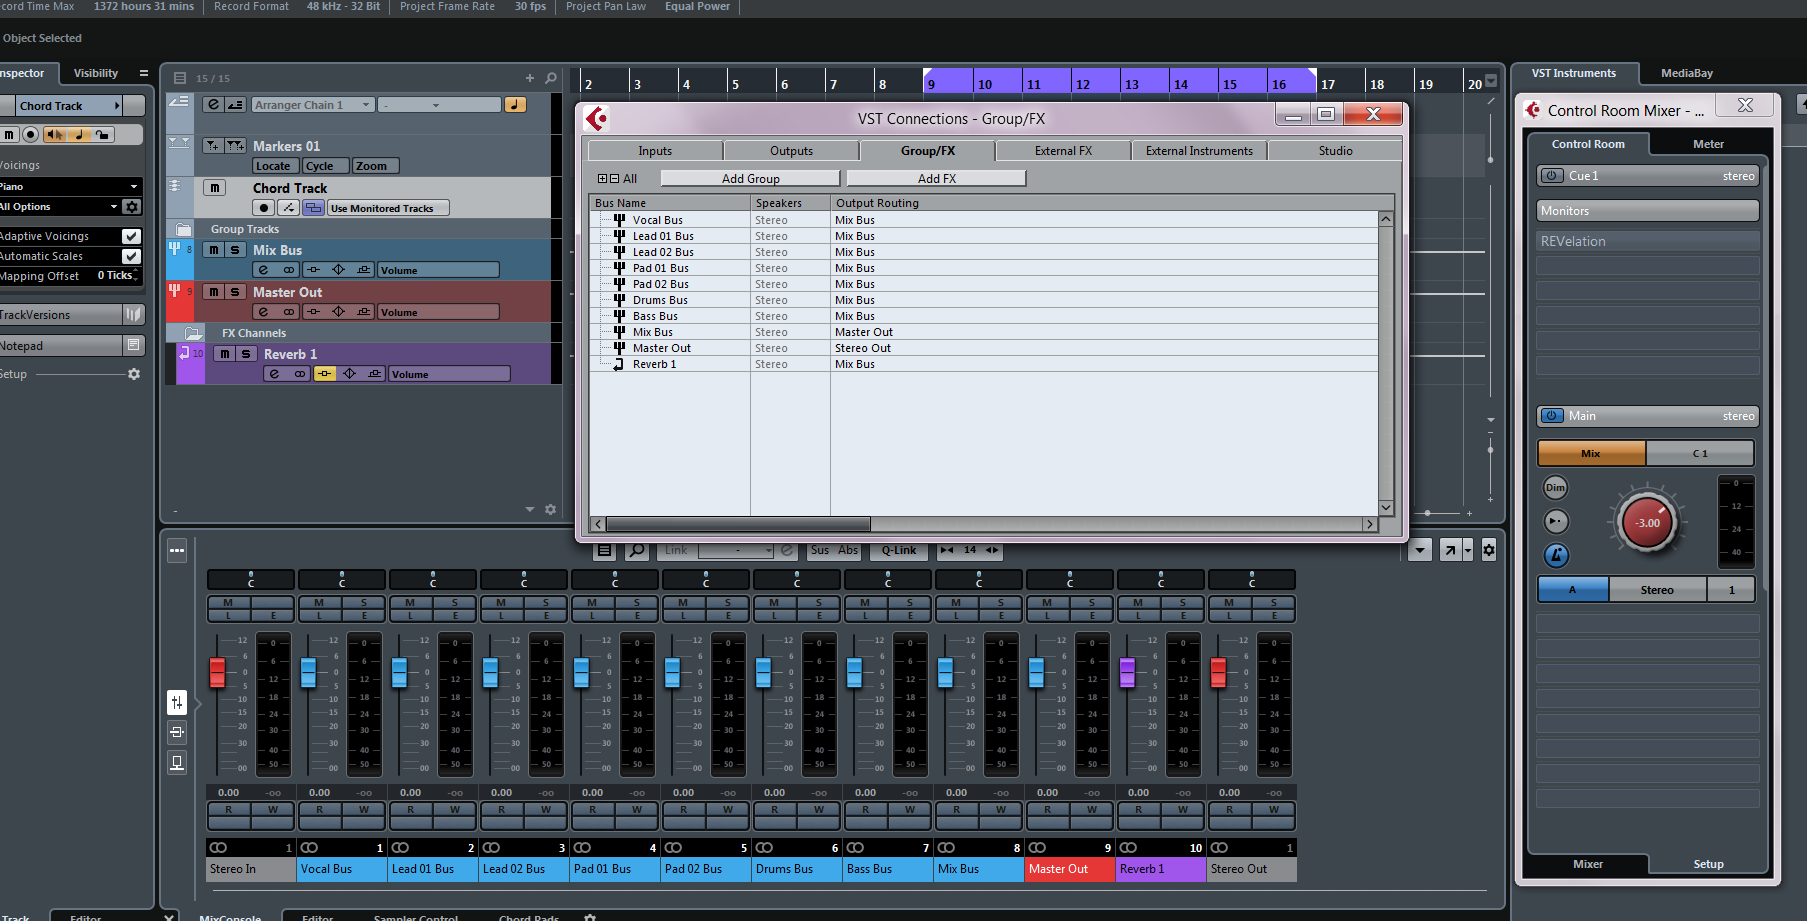Click the Mix Bus track Volume automation field
The width and height of the screenshot is (1807, 921).
point(438,270)
